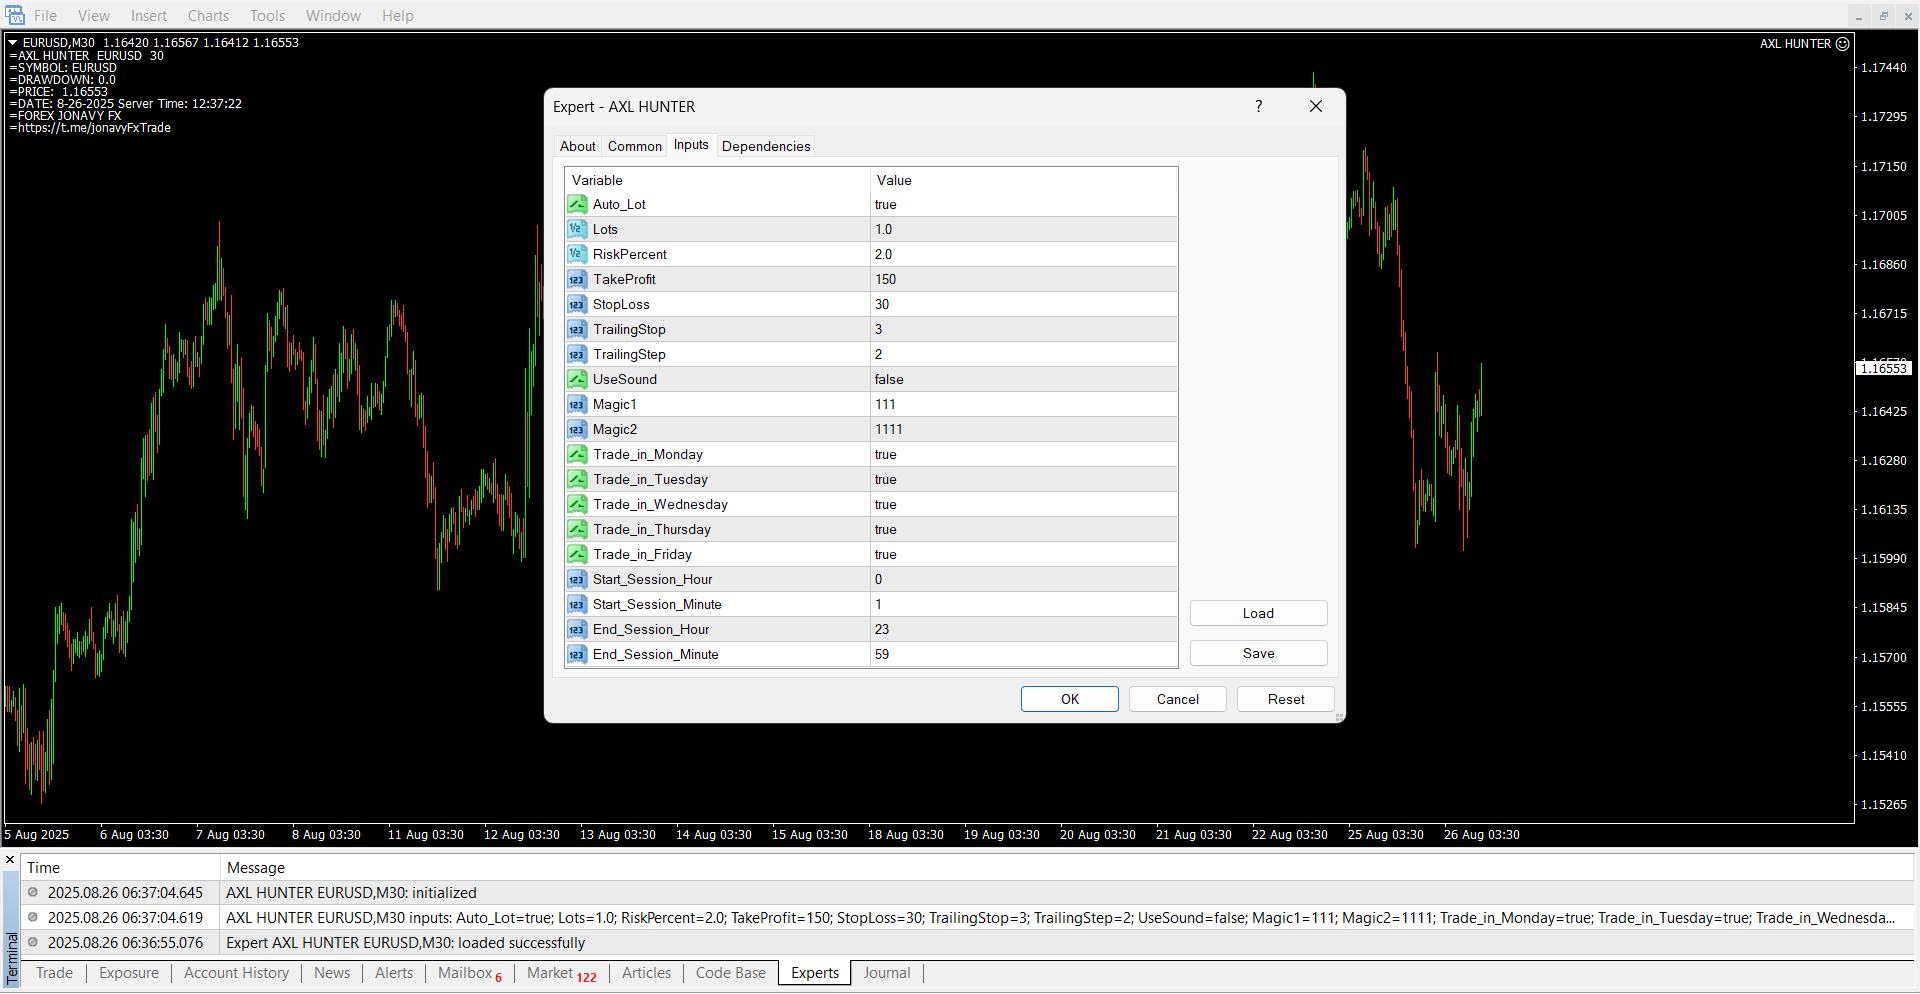The height and width of the screenshot is (994, 1920).
Task: Switch to the Common tab
Action: point(634,146)
